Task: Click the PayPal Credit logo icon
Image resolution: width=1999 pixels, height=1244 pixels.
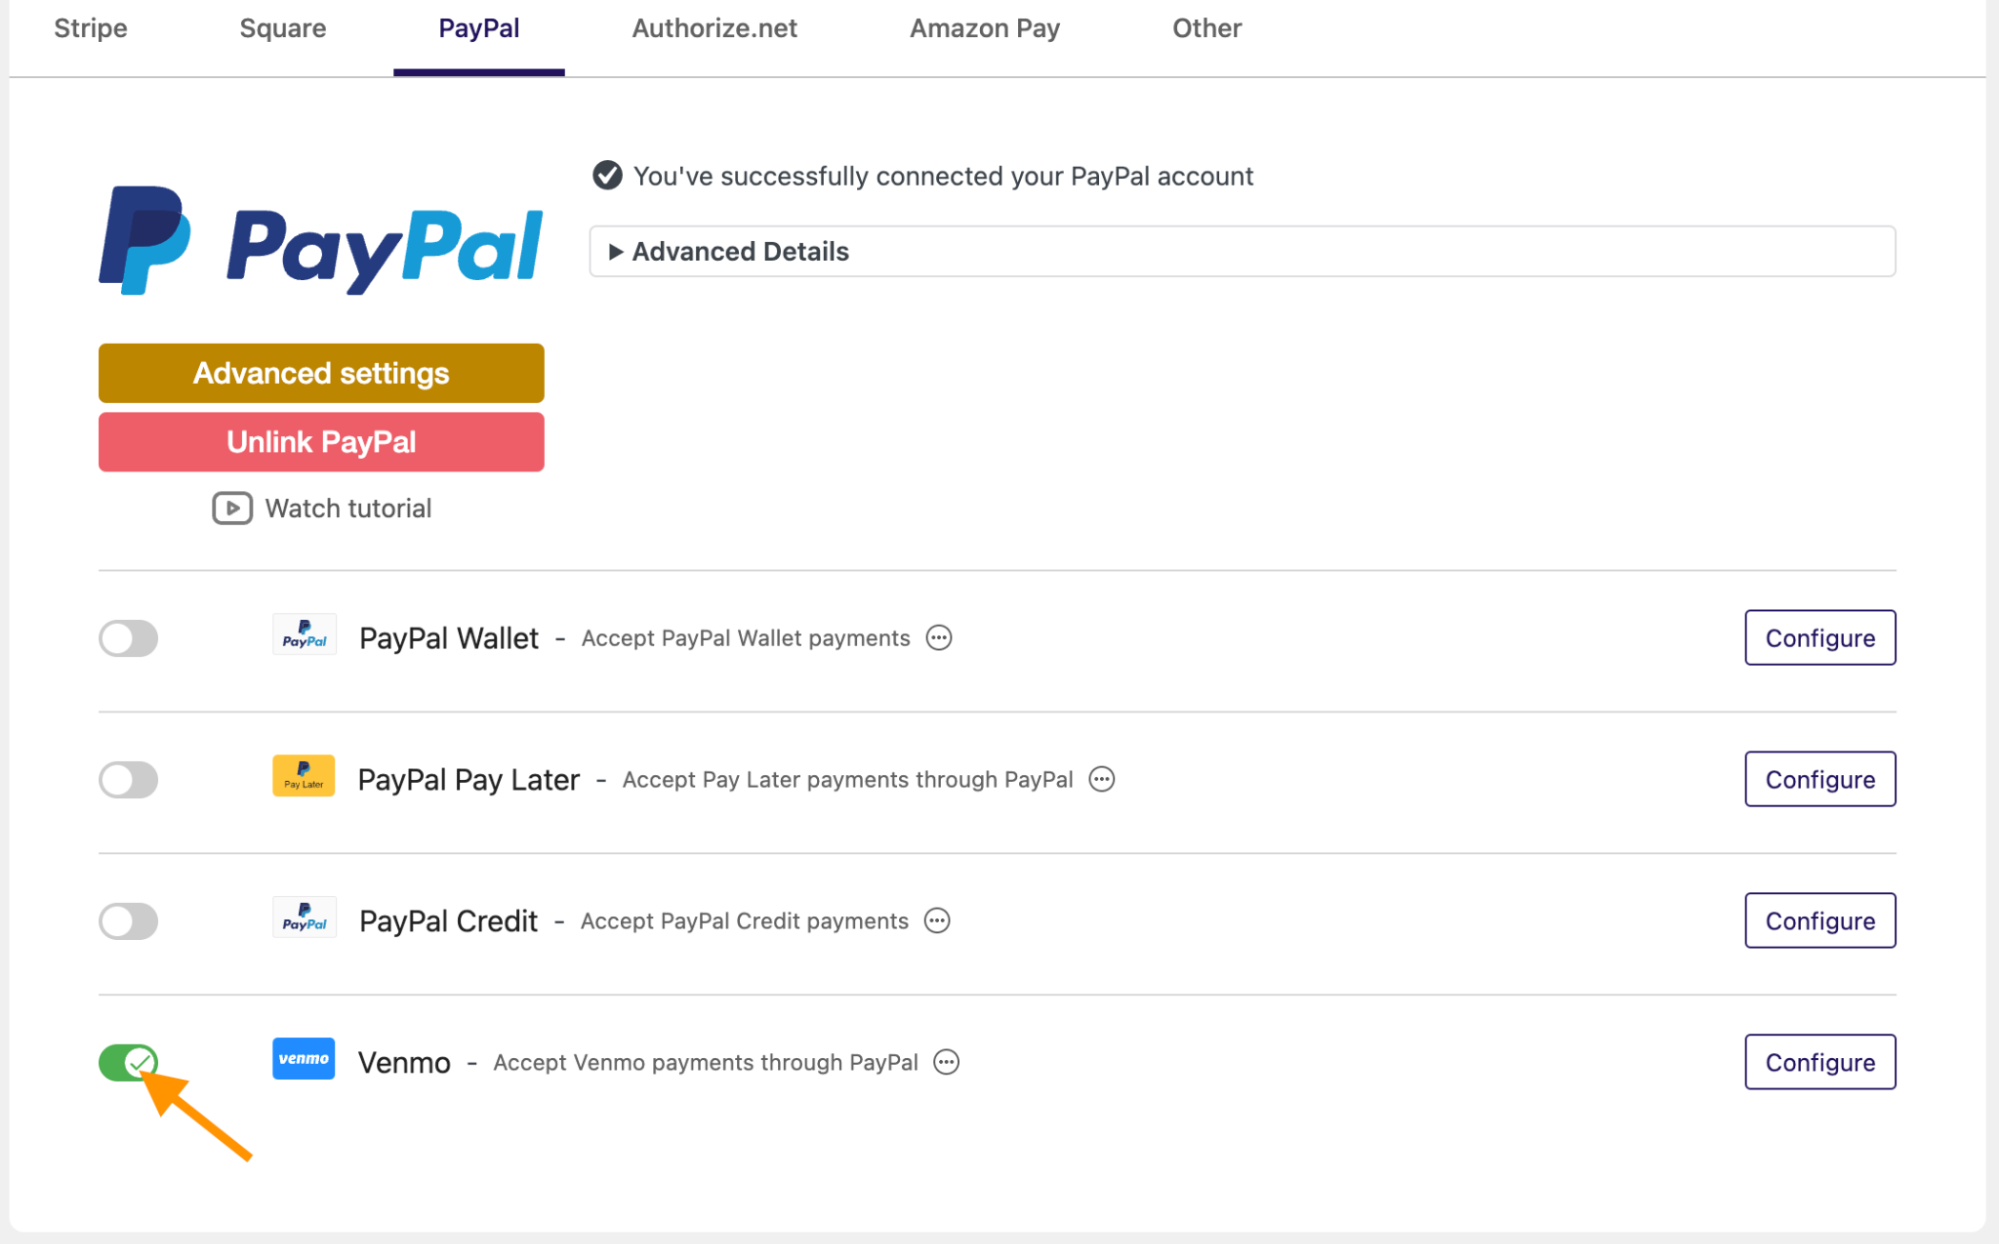Action: pos(304,918)
